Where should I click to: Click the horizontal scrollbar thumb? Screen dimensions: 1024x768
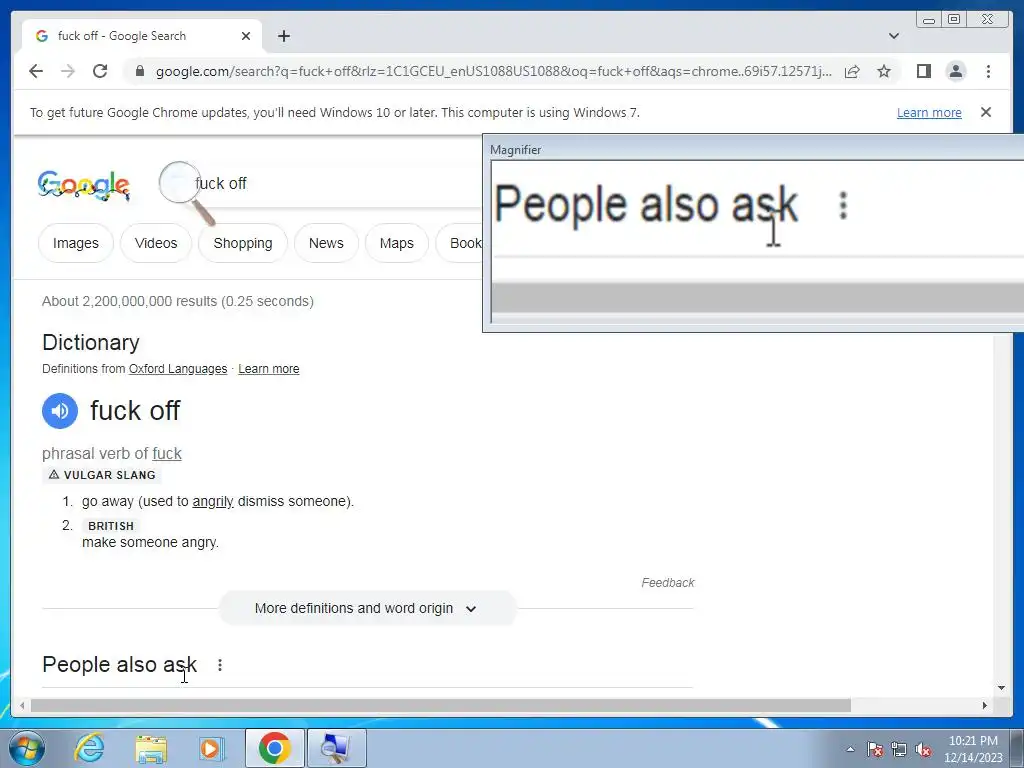point(441,705)
